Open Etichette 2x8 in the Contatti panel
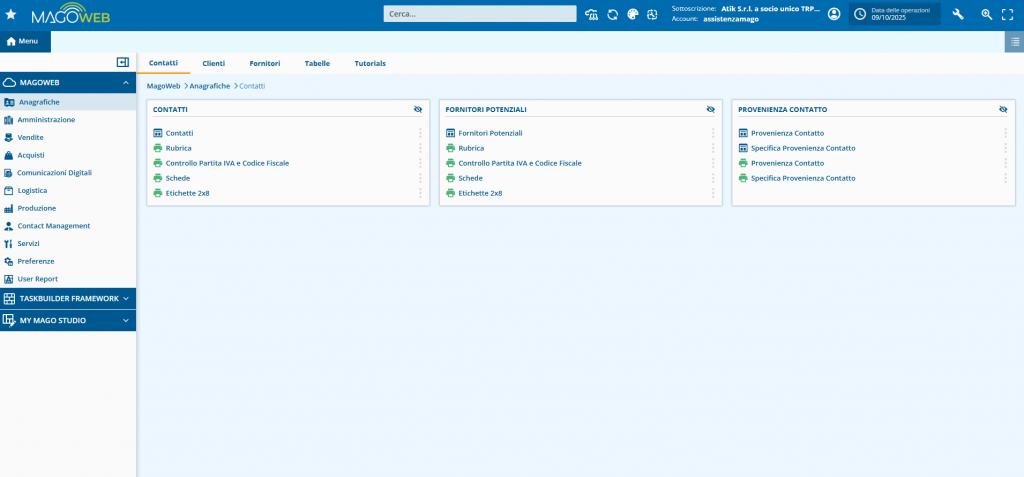The height and width of the screenshot is (477, 1024). [187, 193]
